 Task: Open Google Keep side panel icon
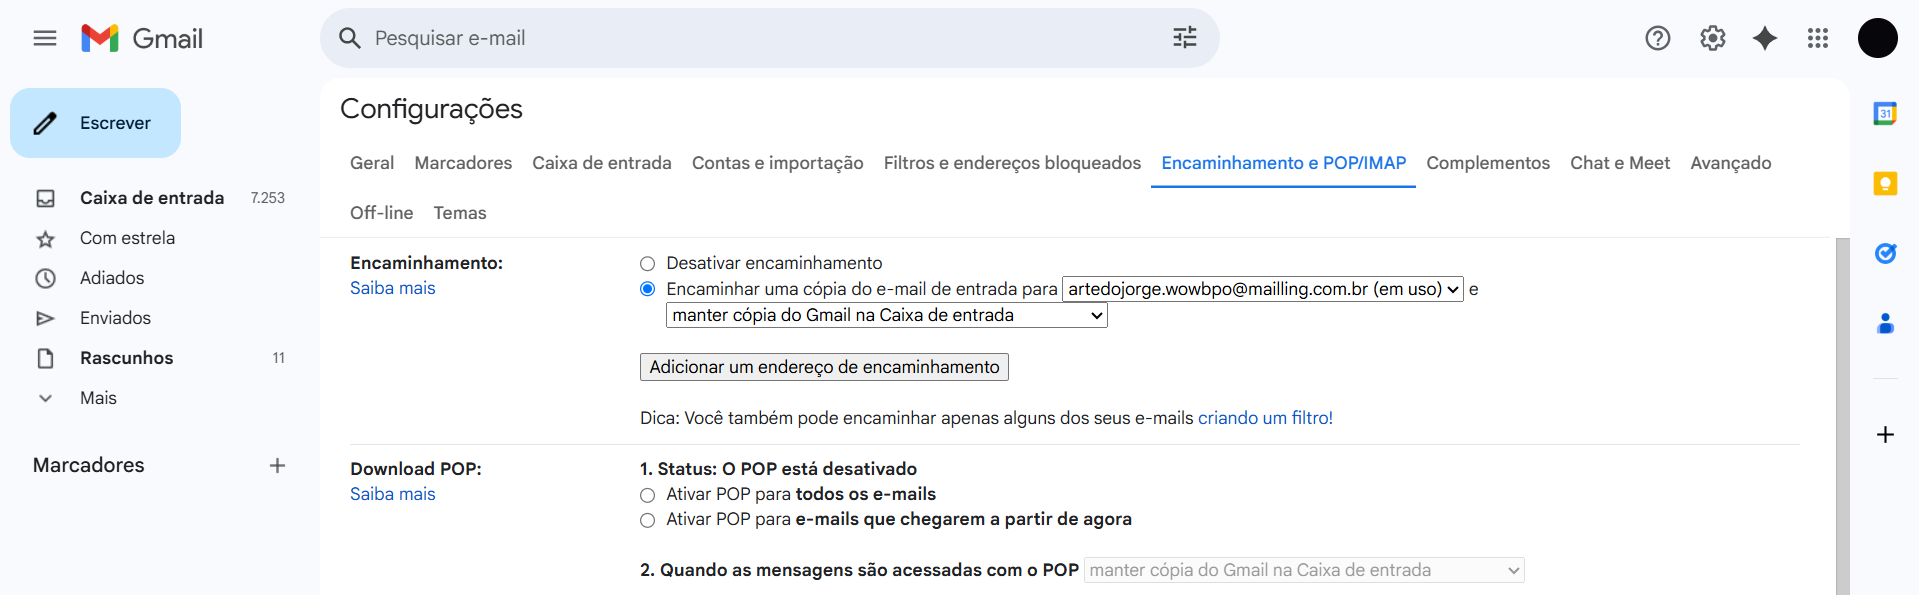click(1885, 184)
